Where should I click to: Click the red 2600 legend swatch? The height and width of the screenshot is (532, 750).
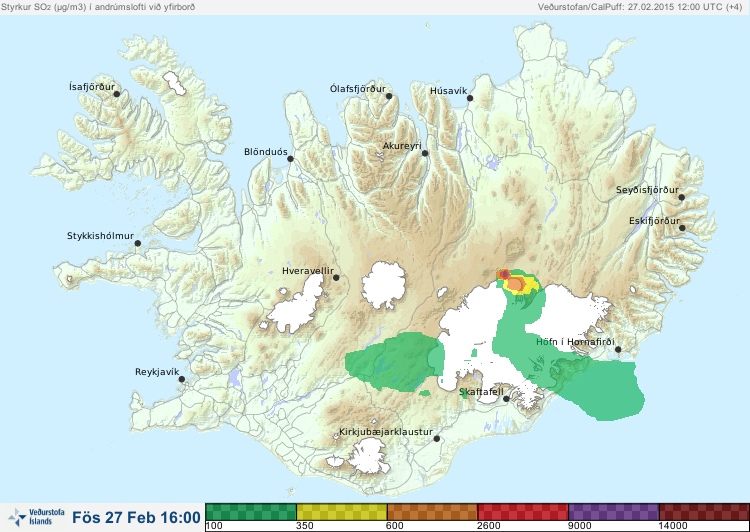click(523, 512)
